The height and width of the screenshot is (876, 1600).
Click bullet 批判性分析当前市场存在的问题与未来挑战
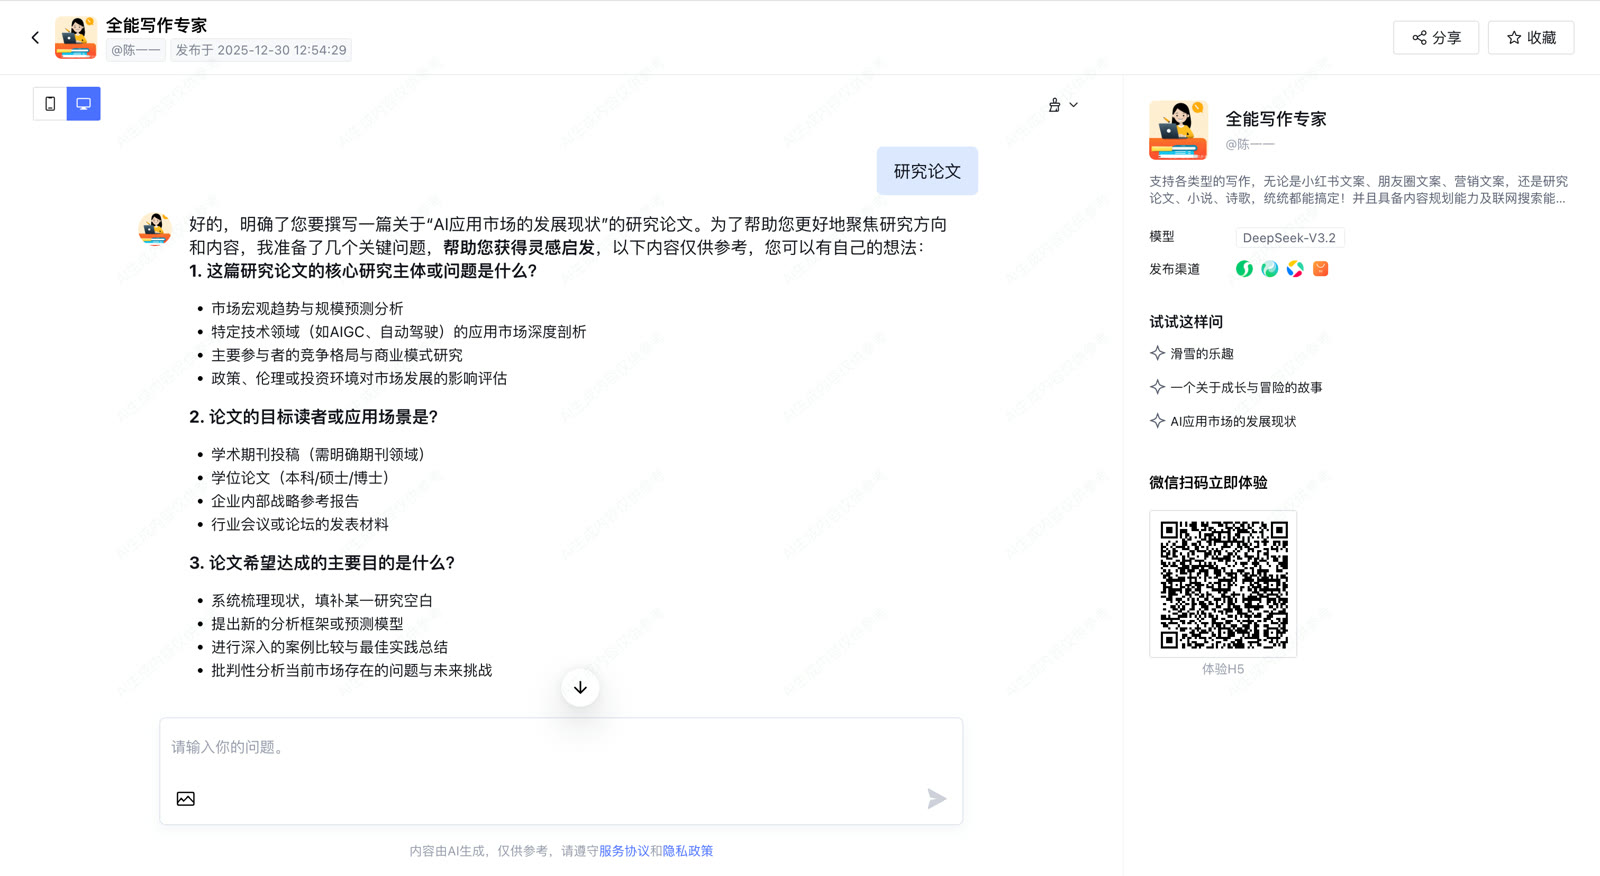(x=351, y=671)
